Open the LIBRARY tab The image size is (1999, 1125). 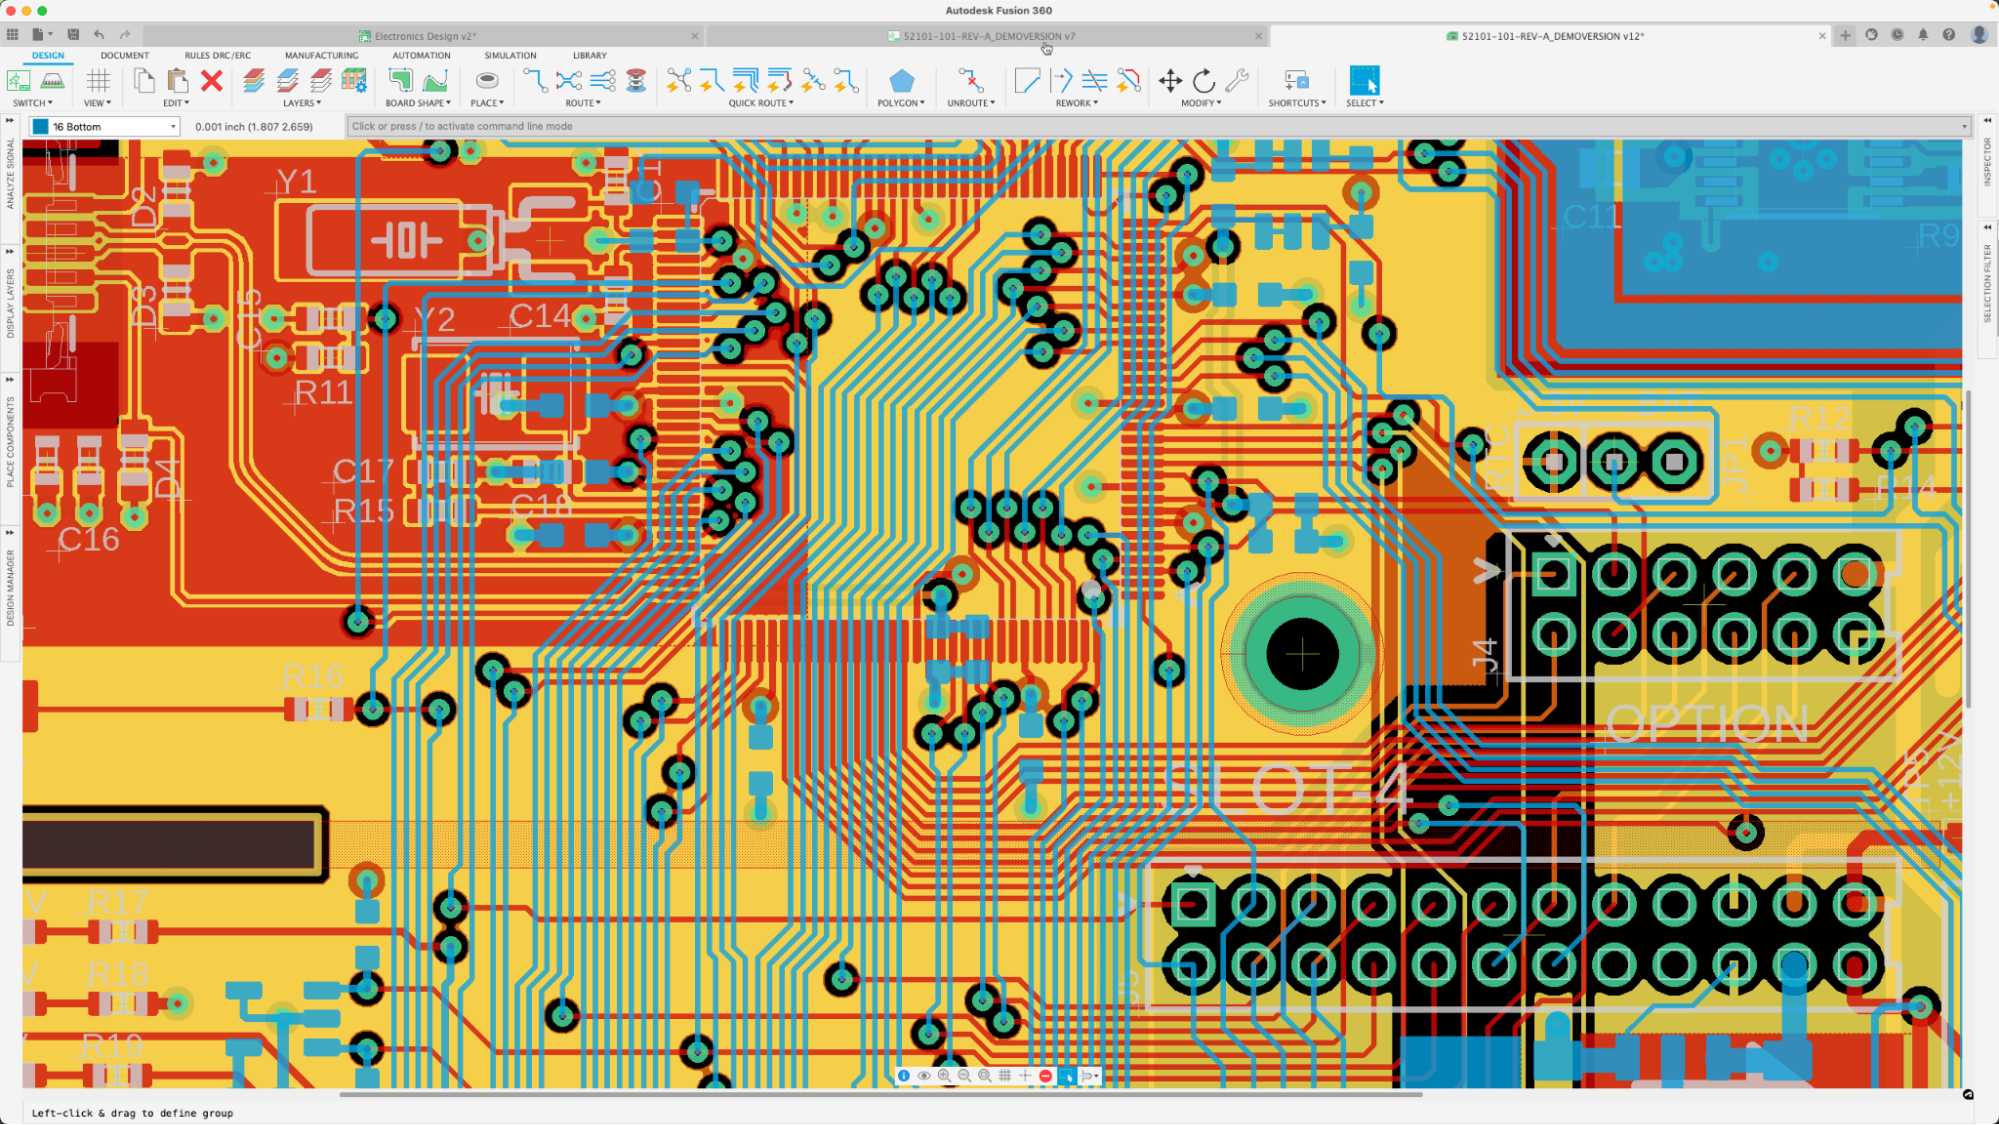coord(590,55)
